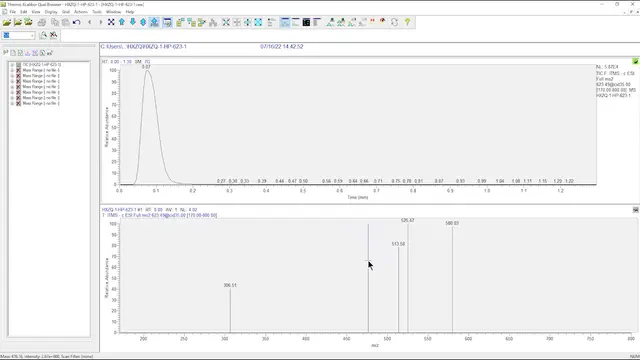Open the Tools menu
The image size is (640, 360).
(97, 12)
